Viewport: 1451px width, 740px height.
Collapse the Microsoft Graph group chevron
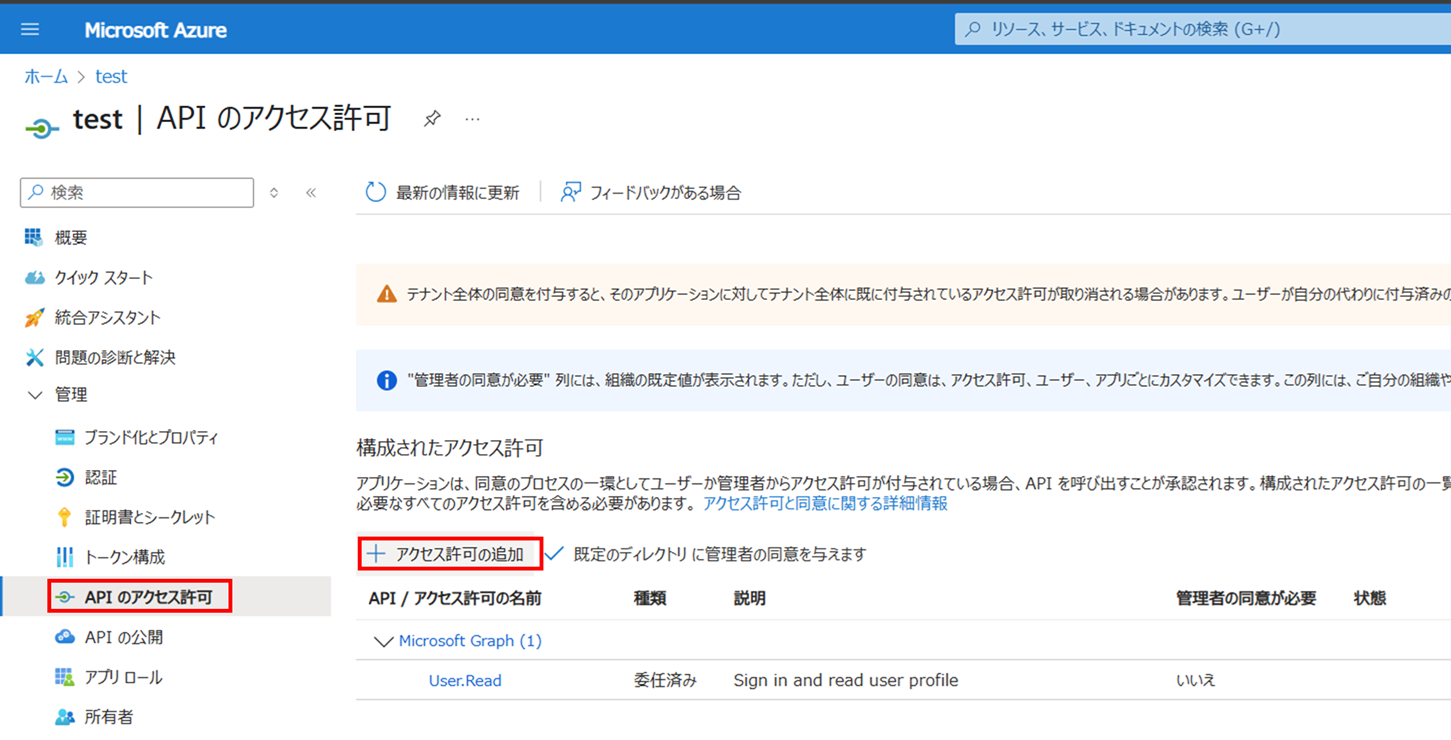(383, 641)
